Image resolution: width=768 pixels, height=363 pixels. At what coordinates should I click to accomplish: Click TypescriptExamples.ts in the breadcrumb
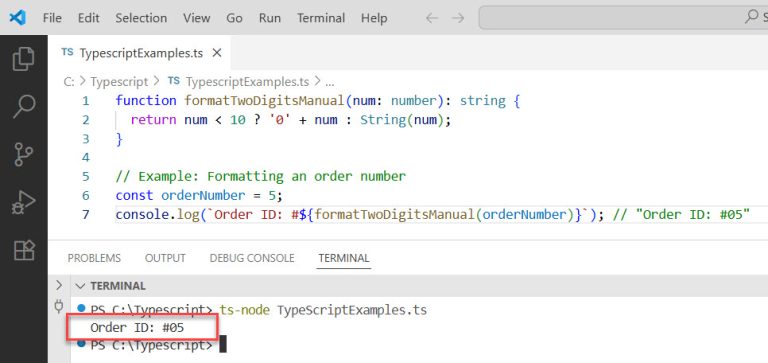pos(247,81)
